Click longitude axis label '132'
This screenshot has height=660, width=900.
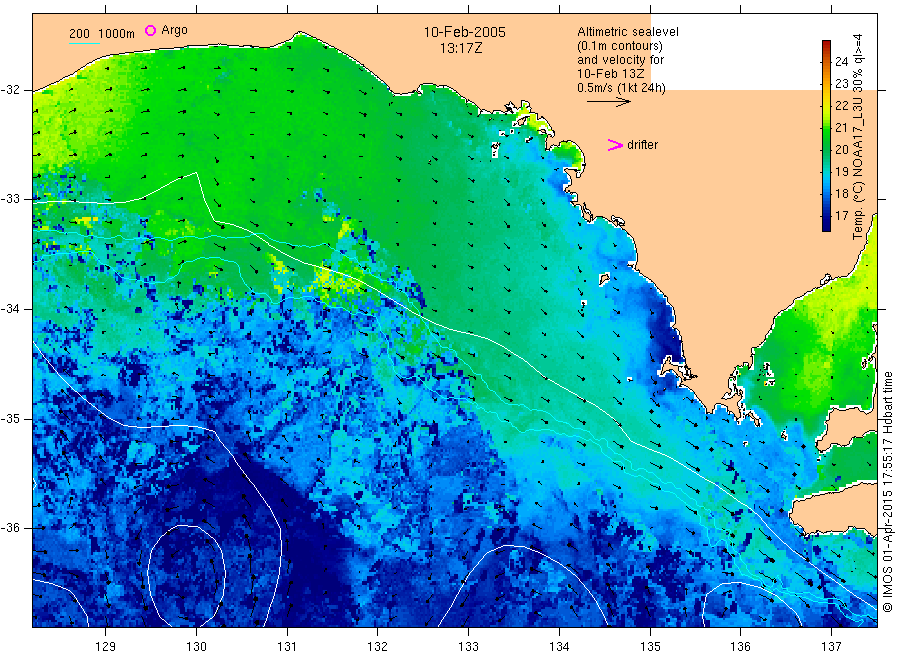378,647
